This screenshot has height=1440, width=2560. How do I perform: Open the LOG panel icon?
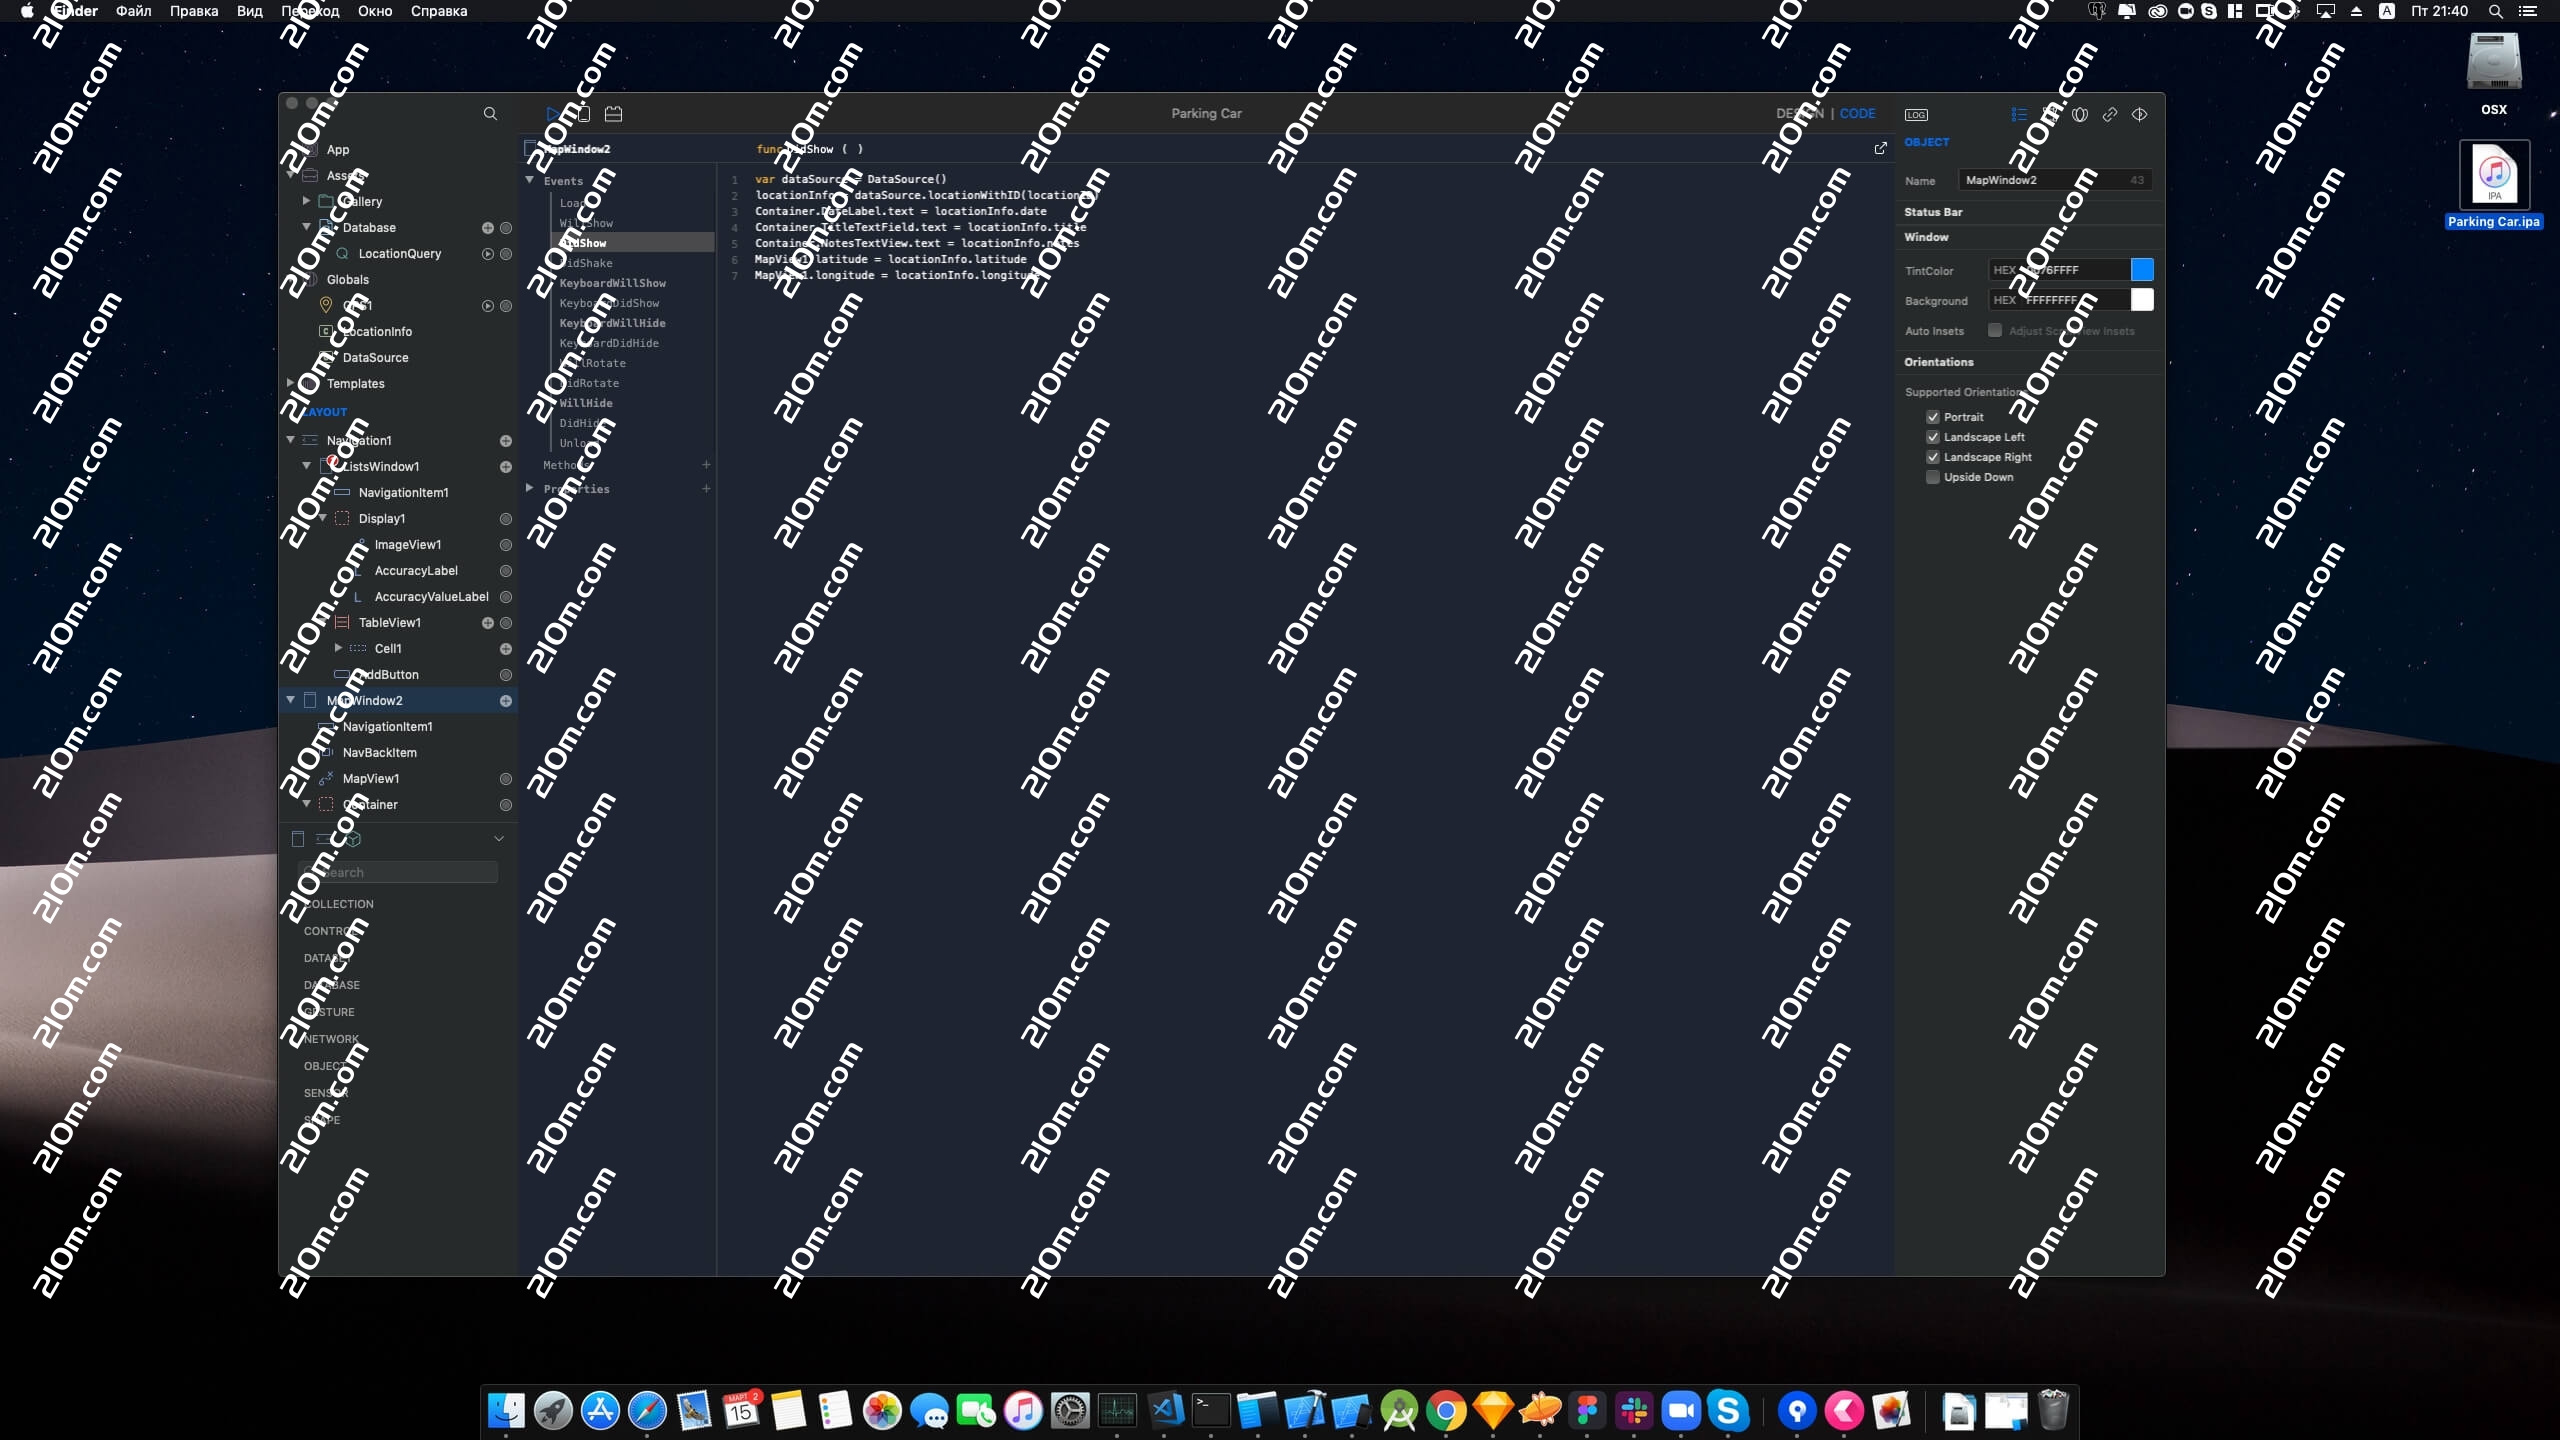(x=1916, y=115)
